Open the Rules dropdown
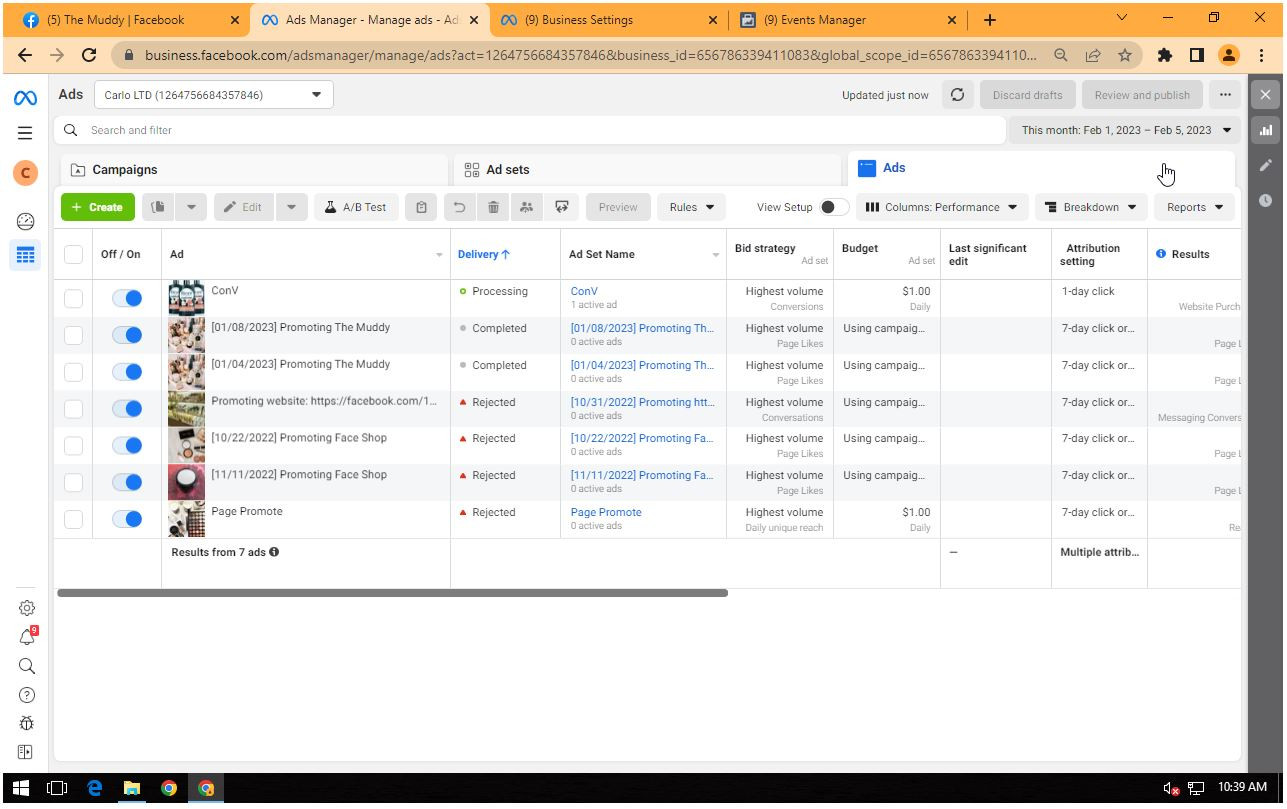The height and width of the screenshot is (809, 1287). pos(691,207)
